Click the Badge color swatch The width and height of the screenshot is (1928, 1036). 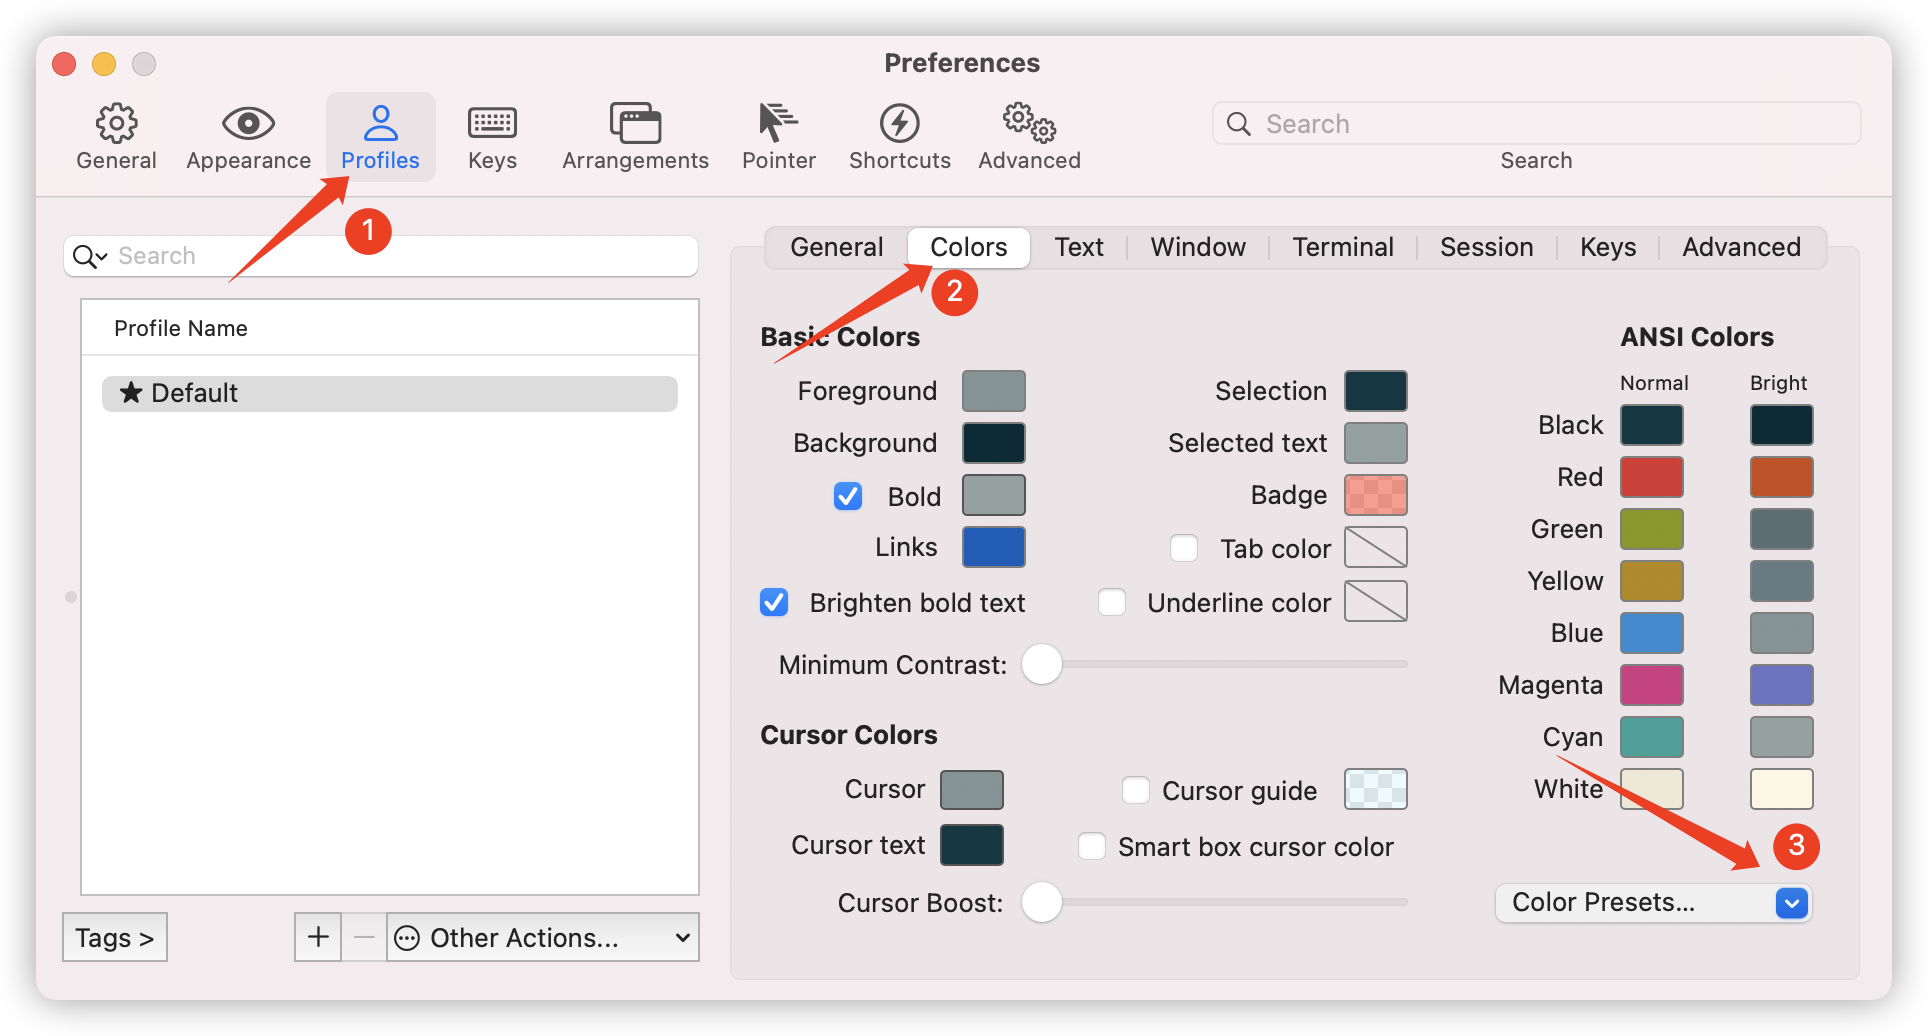pyautogui.click(x=1376, y=495)
